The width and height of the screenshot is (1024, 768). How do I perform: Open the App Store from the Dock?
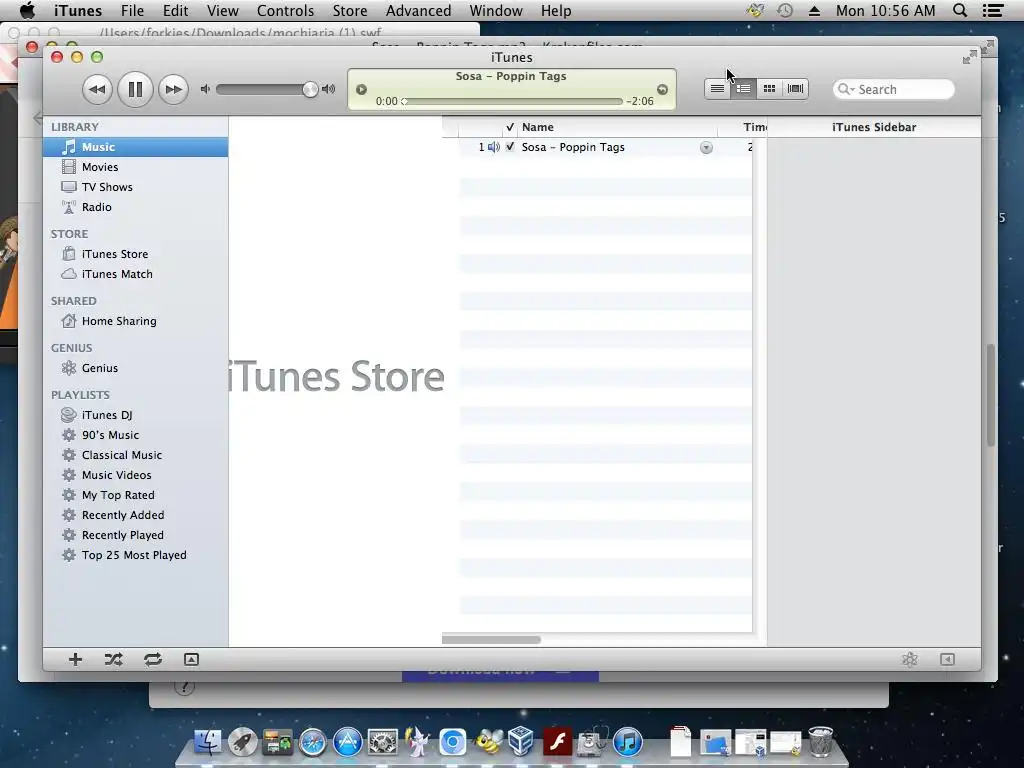click(x=348, y=743)
